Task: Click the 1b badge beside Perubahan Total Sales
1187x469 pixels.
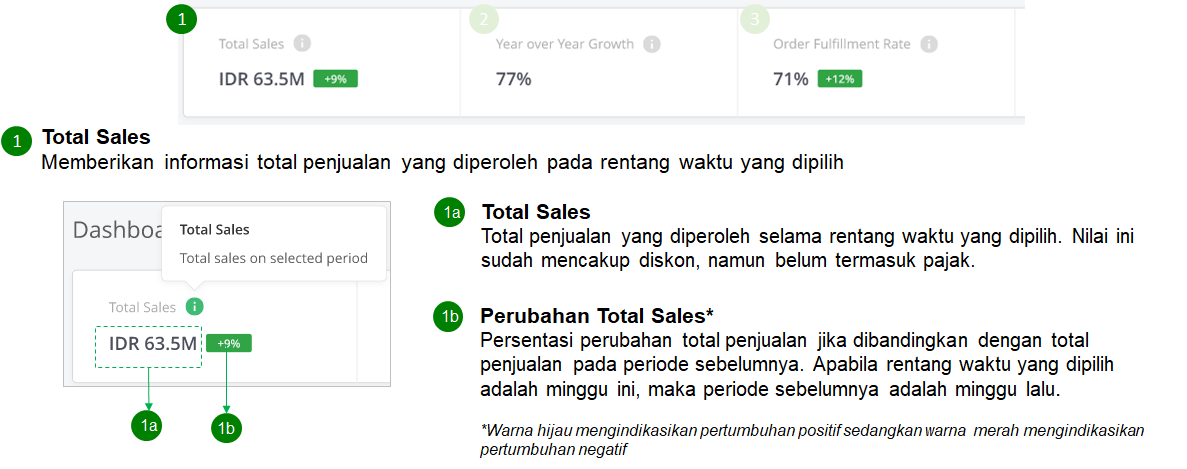Action: coord(449,316)
